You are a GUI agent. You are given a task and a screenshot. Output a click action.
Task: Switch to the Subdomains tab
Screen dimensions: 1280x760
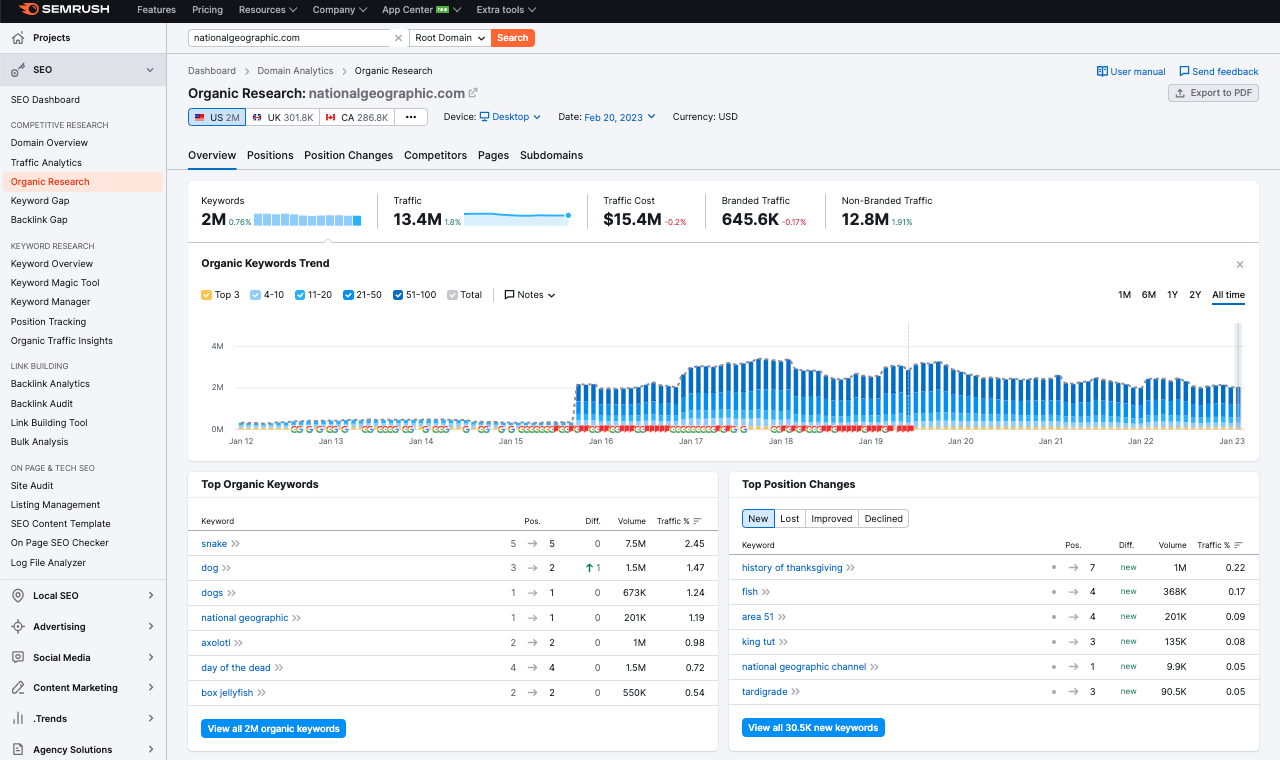pyautogui.click(x=551, y=155)
